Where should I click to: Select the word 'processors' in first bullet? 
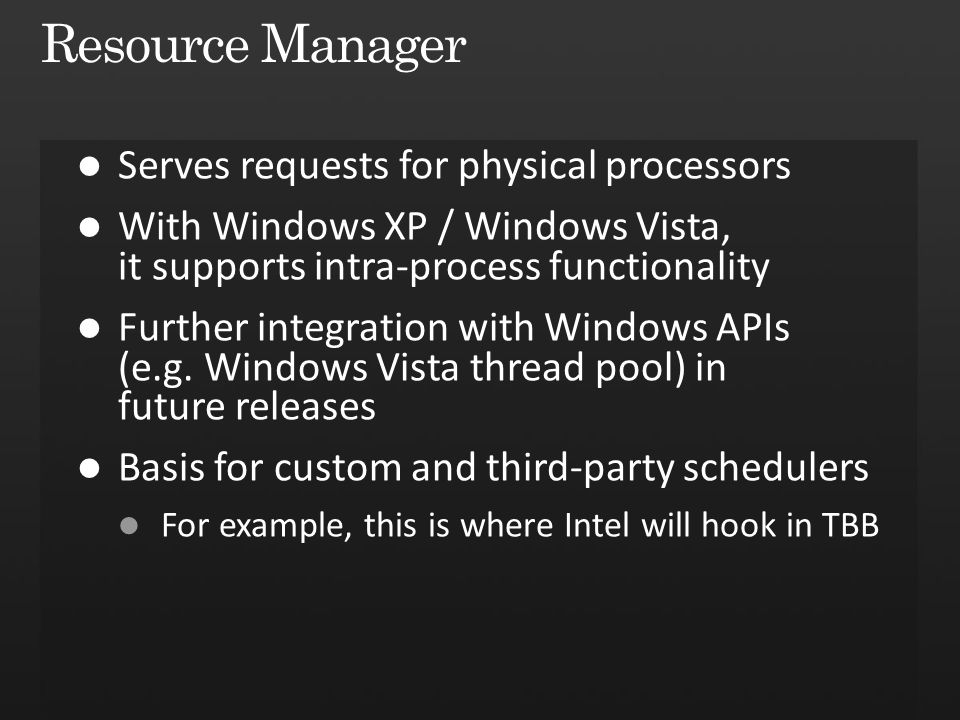(698, 168)
